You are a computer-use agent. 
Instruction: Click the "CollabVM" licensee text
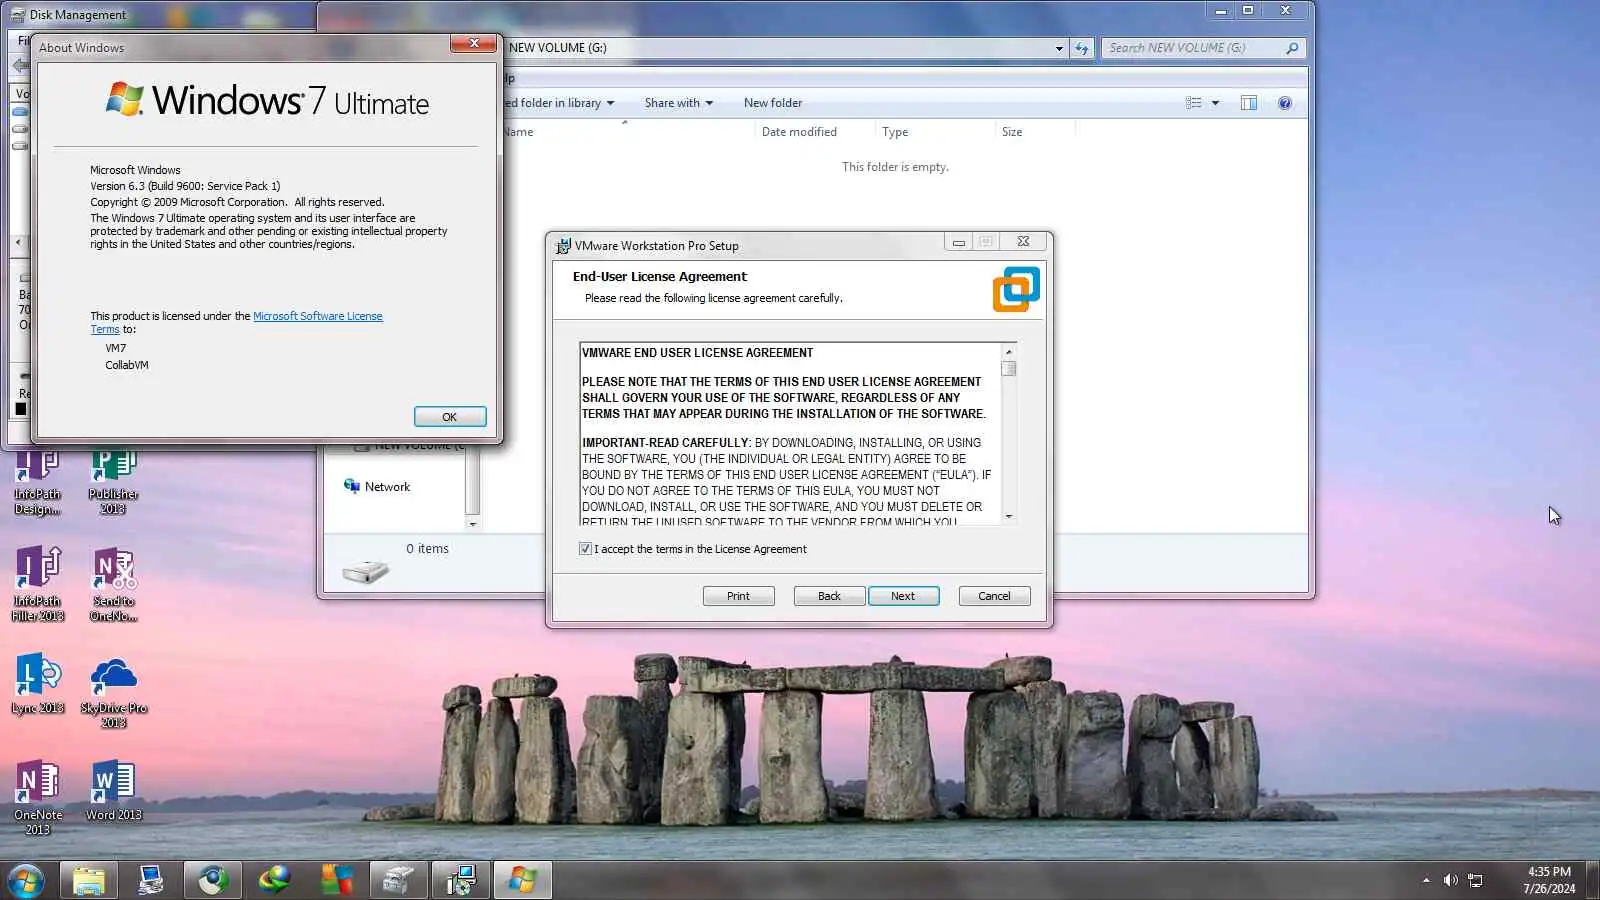tap(127, 365)
